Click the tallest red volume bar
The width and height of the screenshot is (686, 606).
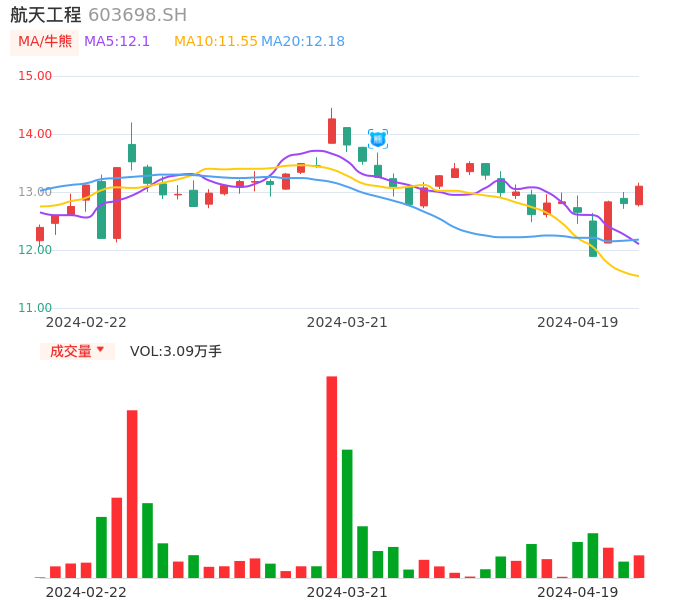pos(332,477)
